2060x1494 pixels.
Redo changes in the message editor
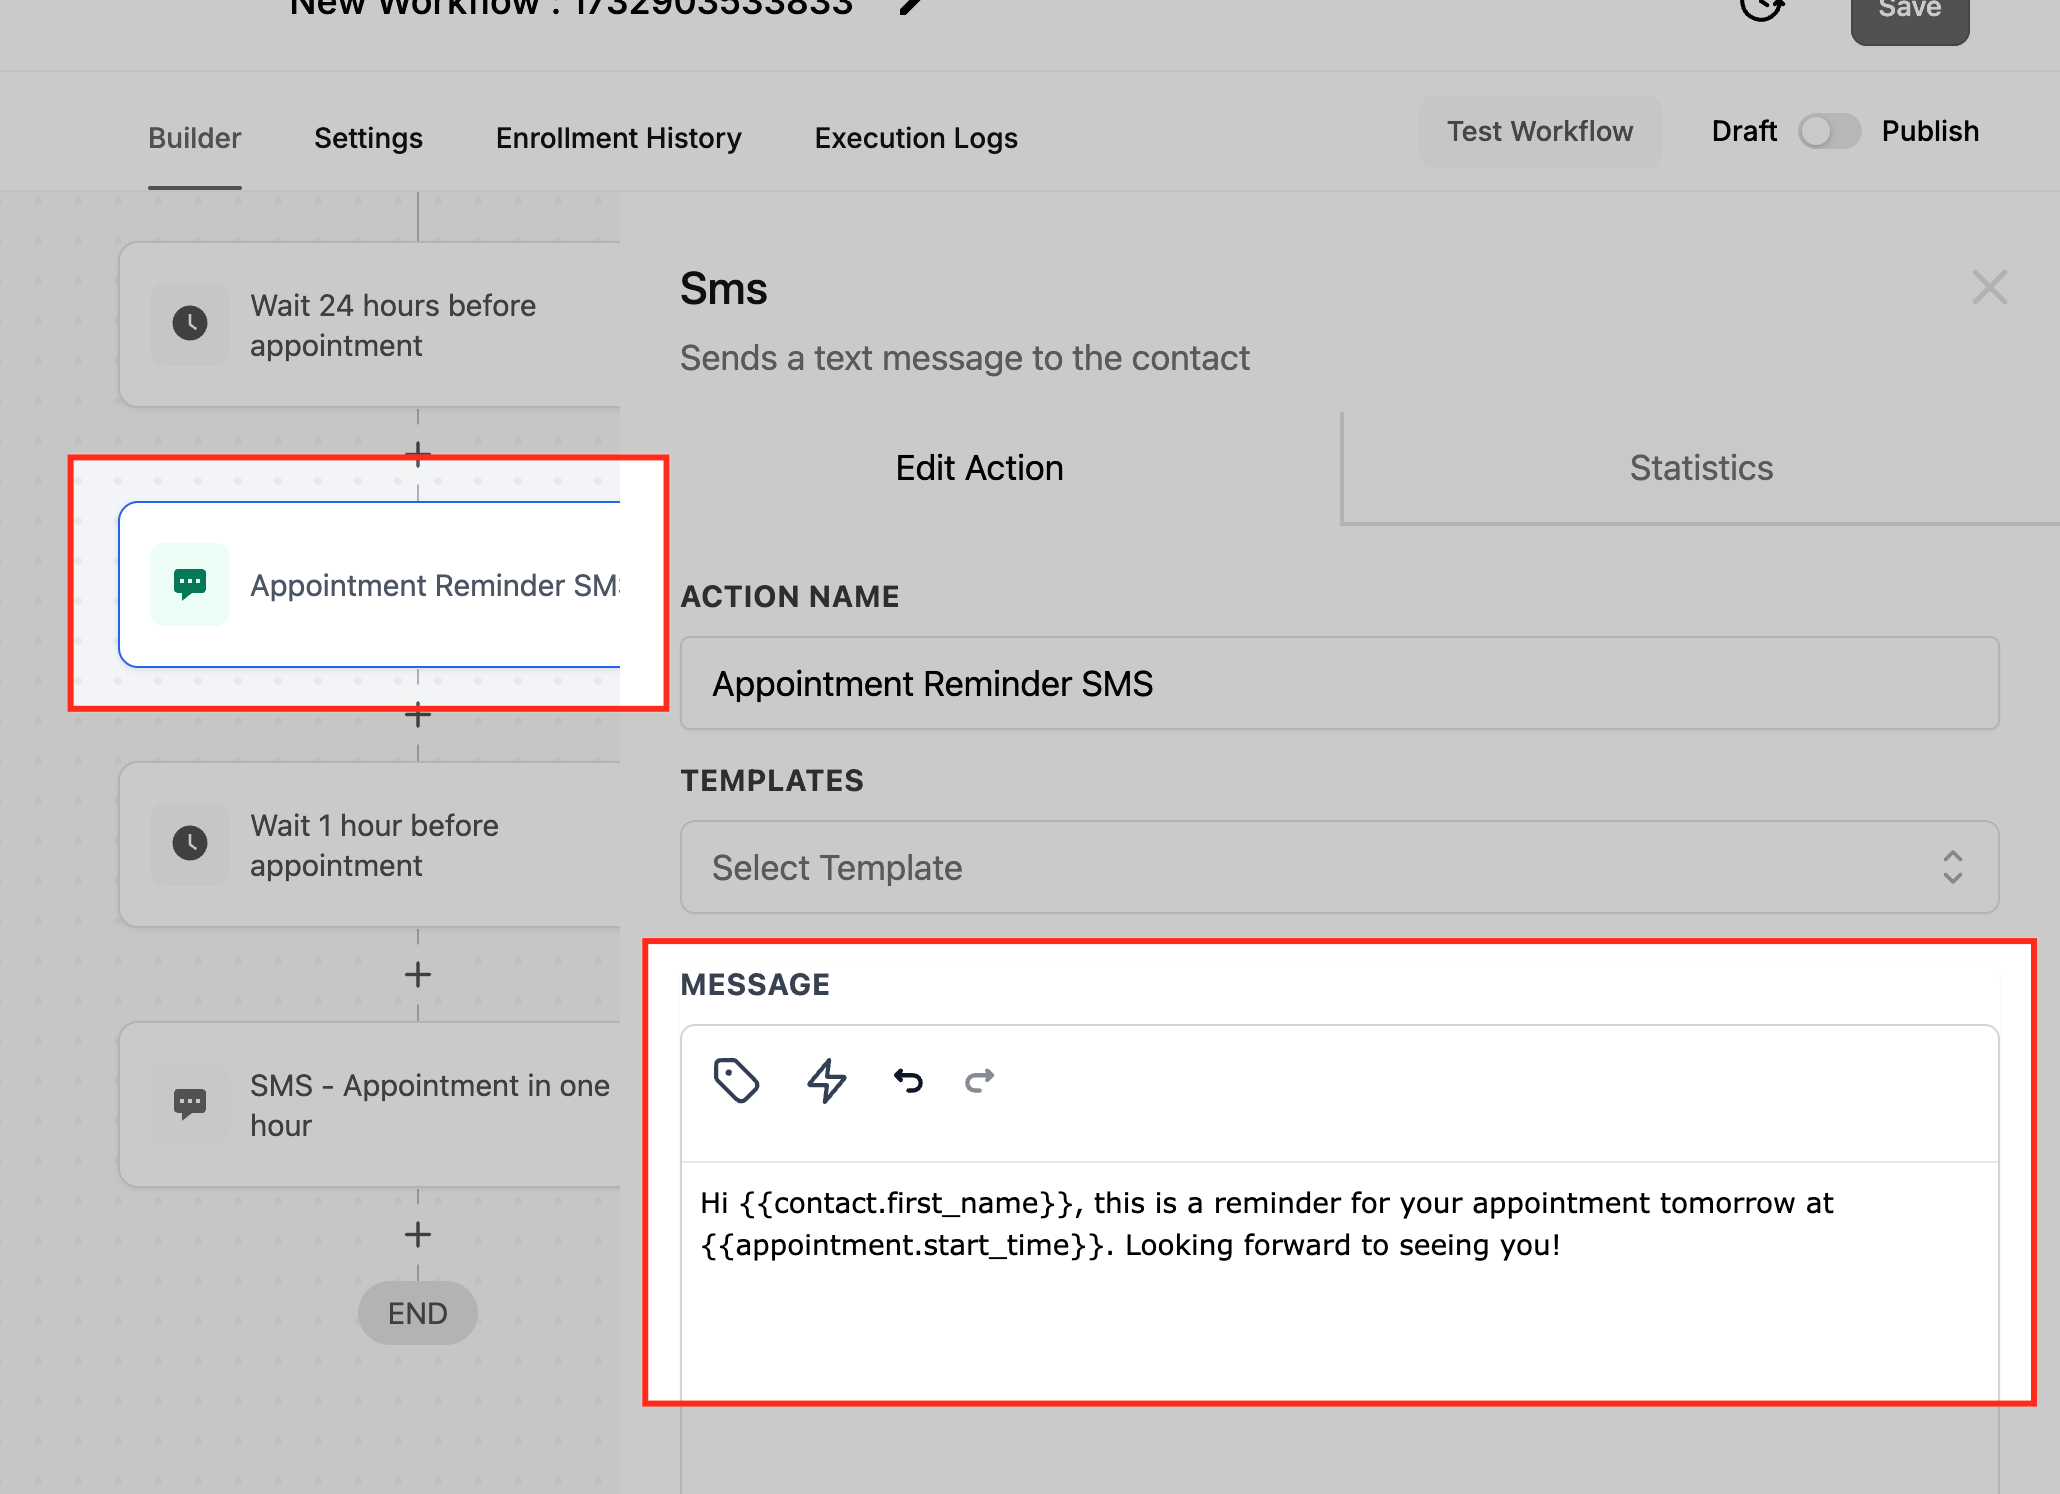point(978,1080)
